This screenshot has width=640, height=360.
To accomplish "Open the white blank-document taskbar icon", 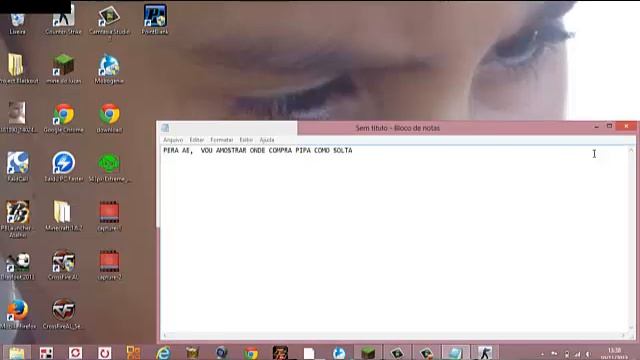I will coord(309,353).
